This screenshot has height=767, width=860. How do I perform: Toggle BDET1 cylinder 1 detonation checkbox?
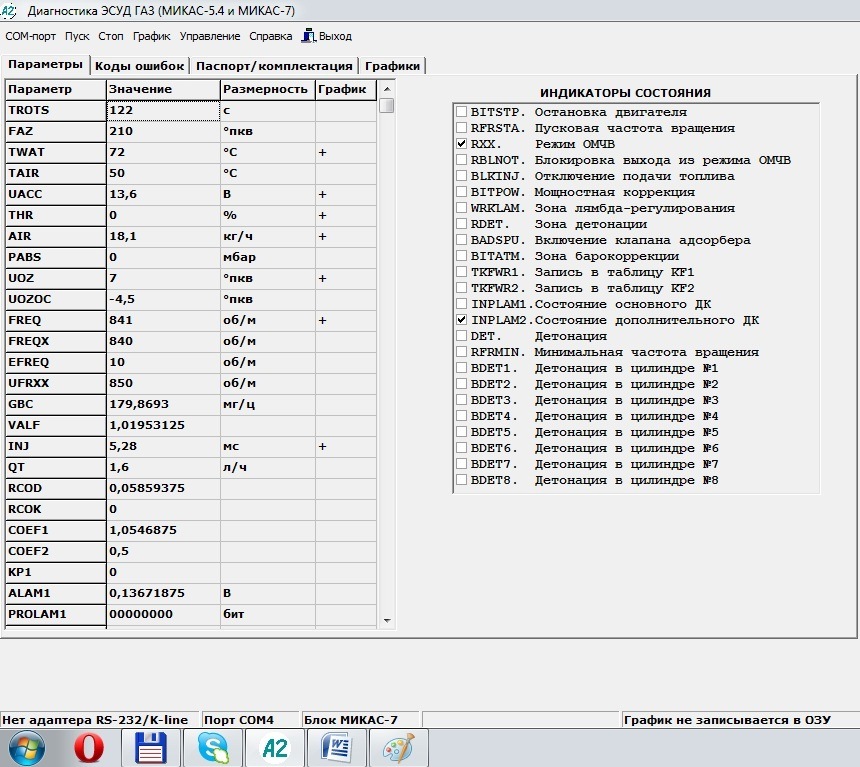tap(462, 368)
